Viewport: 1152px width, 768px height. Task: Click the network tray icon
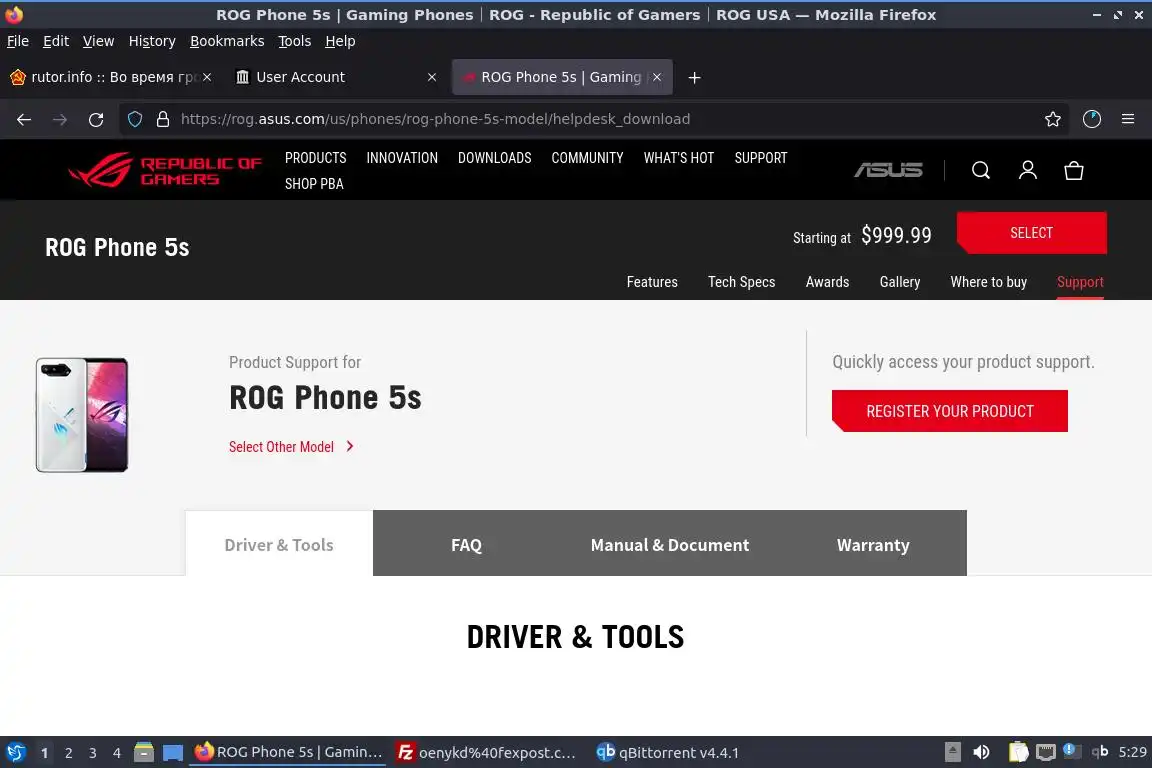click(x=1045, y=752)
